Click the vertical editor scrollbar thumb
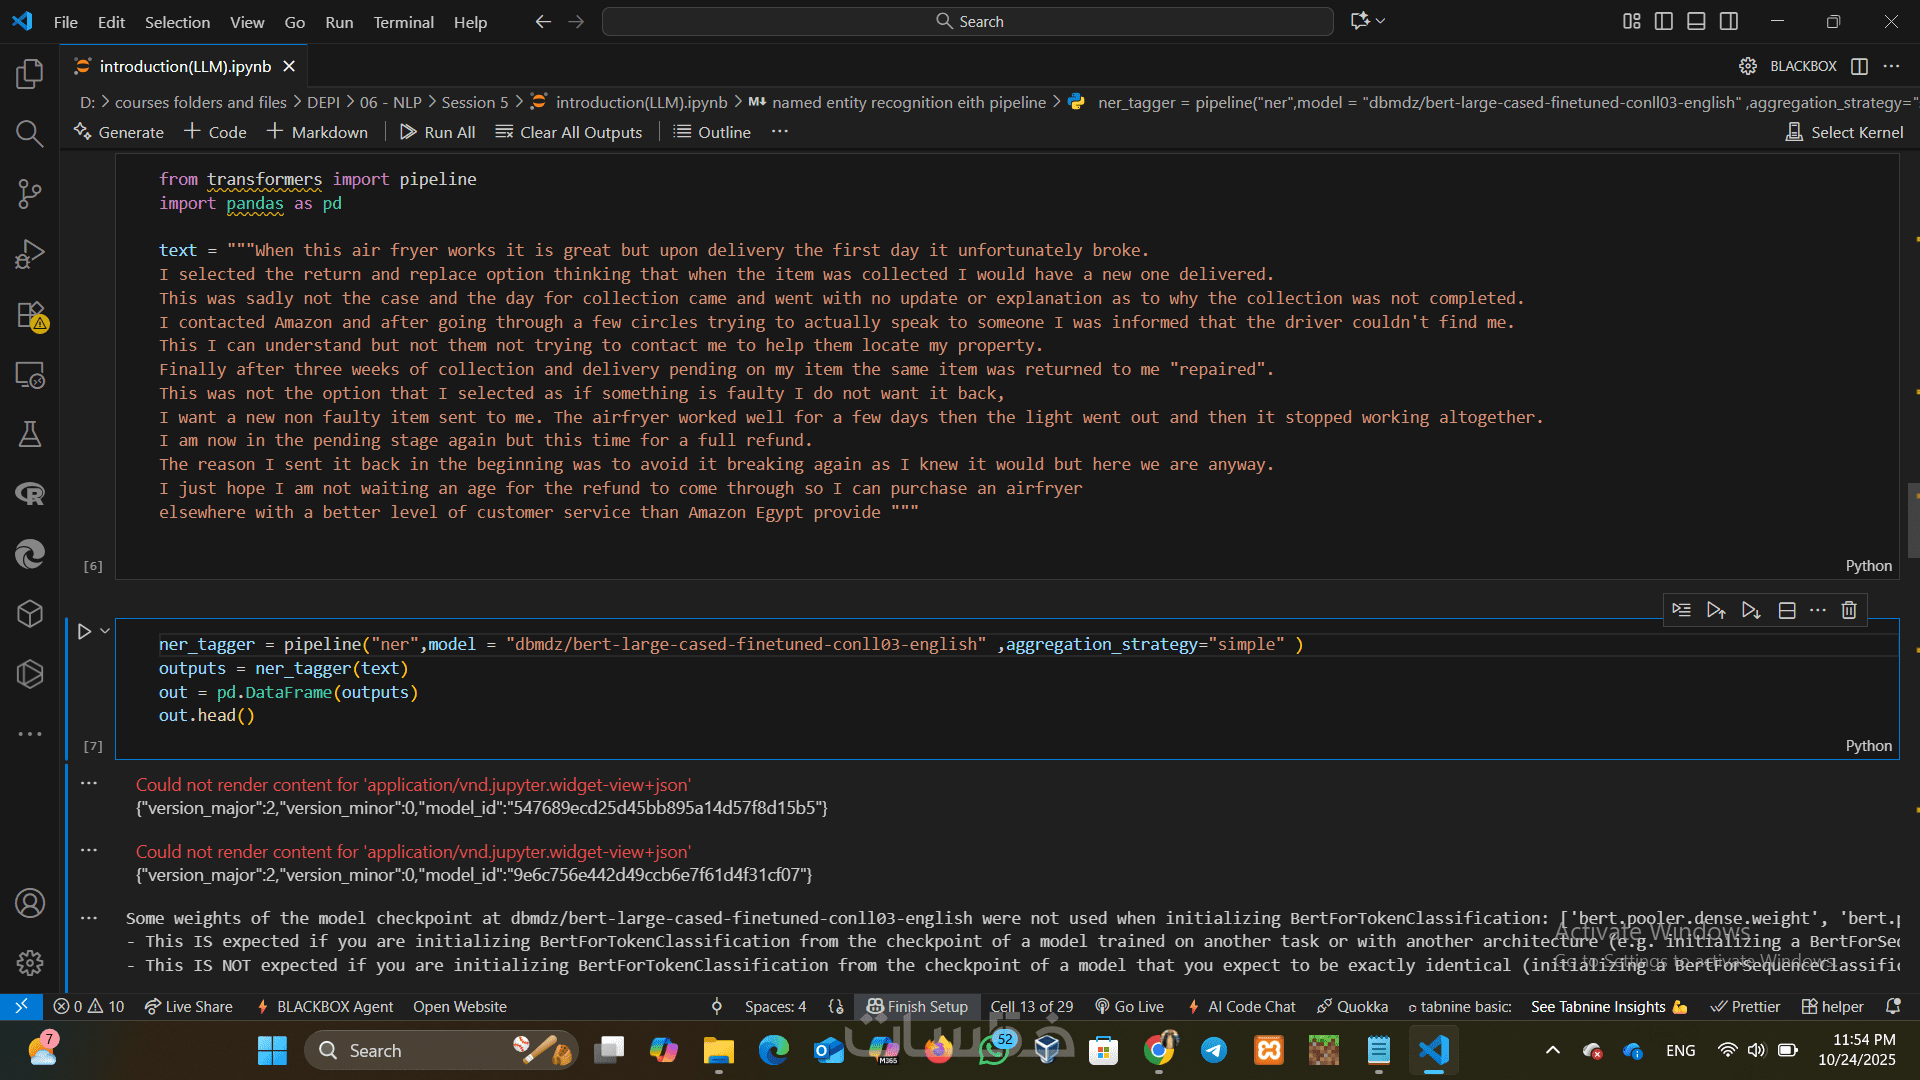This screenshot has height=1080, width=1920. 1913,520
